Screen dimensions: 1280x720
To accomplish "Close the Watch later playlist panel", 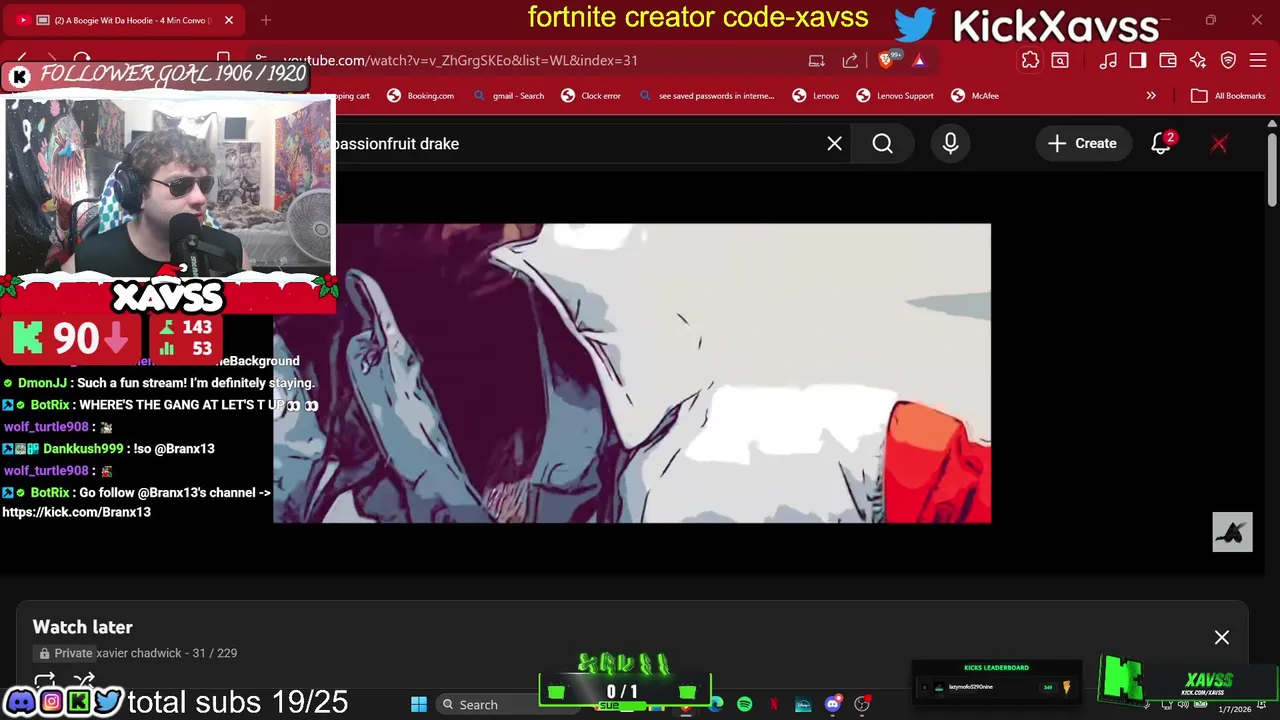I will pos(1222,637).
